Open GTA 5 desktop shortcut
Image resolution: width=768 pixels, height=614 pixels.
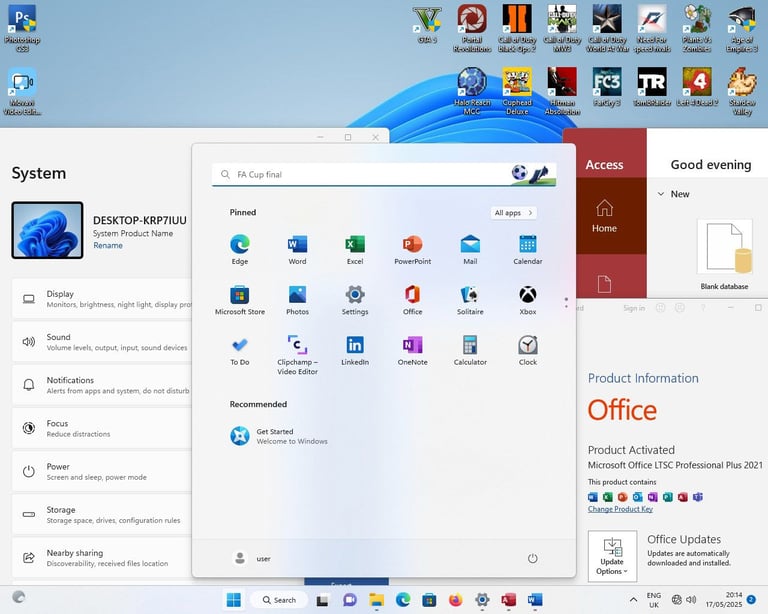click(x=427, y=24)
